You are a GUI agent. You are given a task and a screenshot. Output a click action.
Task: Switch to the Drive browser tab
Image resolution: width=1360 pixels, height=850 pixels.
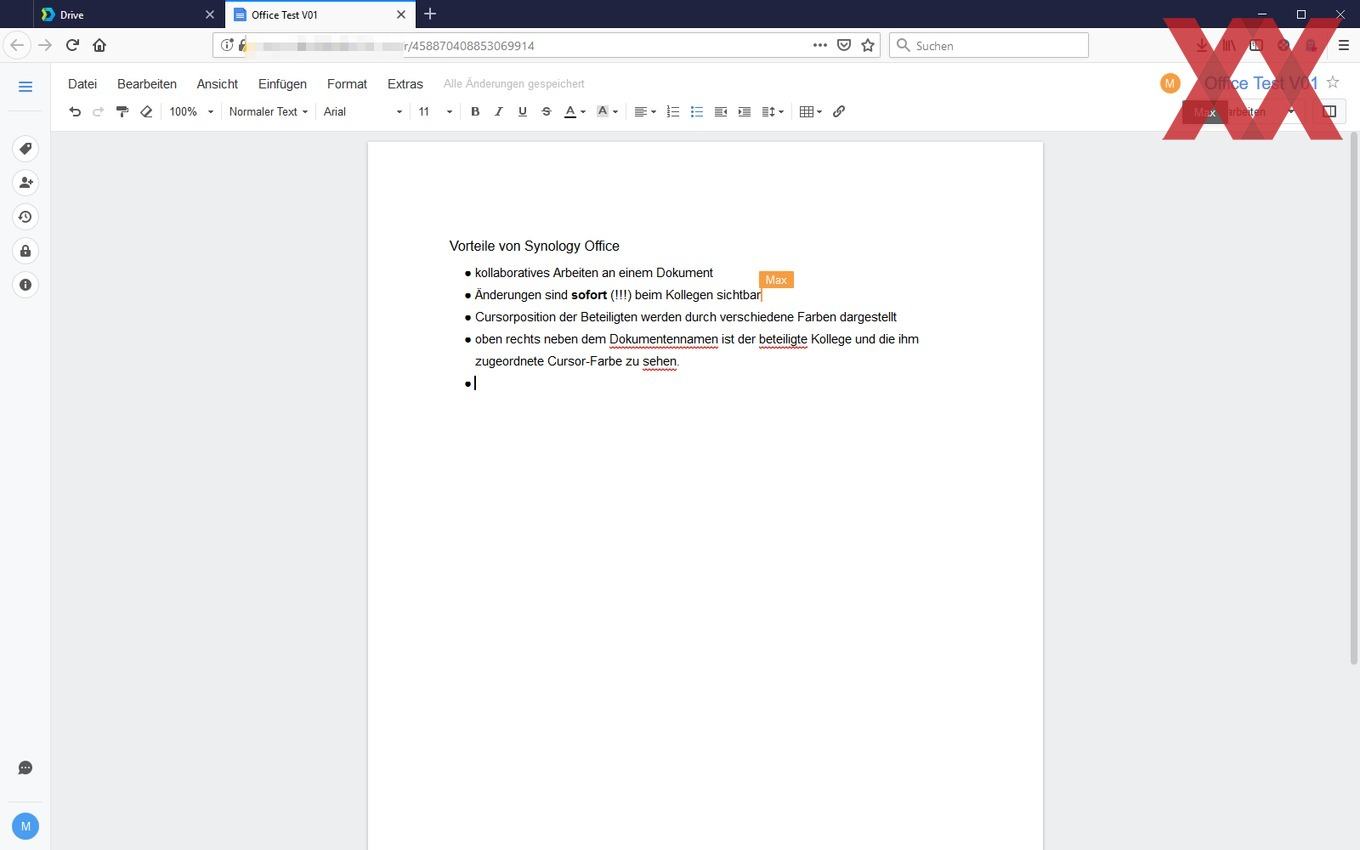[x=127, y=15]
